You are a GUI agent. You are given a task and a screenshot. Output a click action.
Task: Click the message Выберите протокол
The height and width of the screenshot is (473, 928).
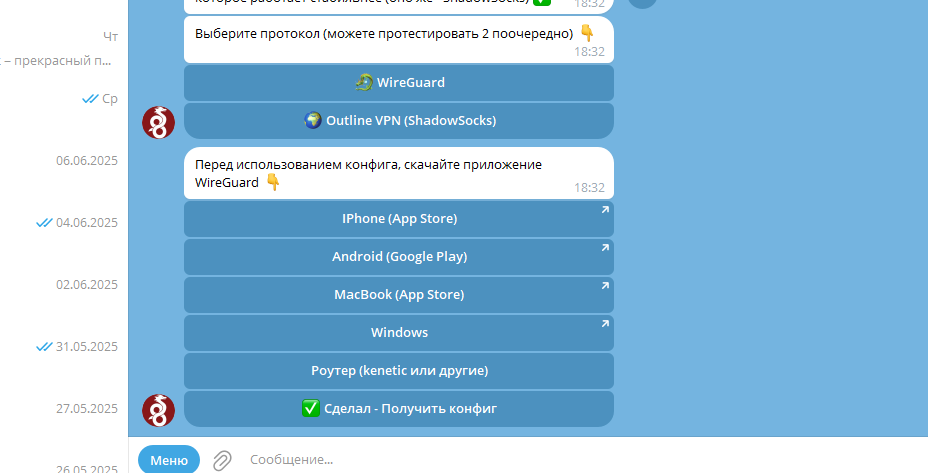pyautogui.click(x=399, y=40)
